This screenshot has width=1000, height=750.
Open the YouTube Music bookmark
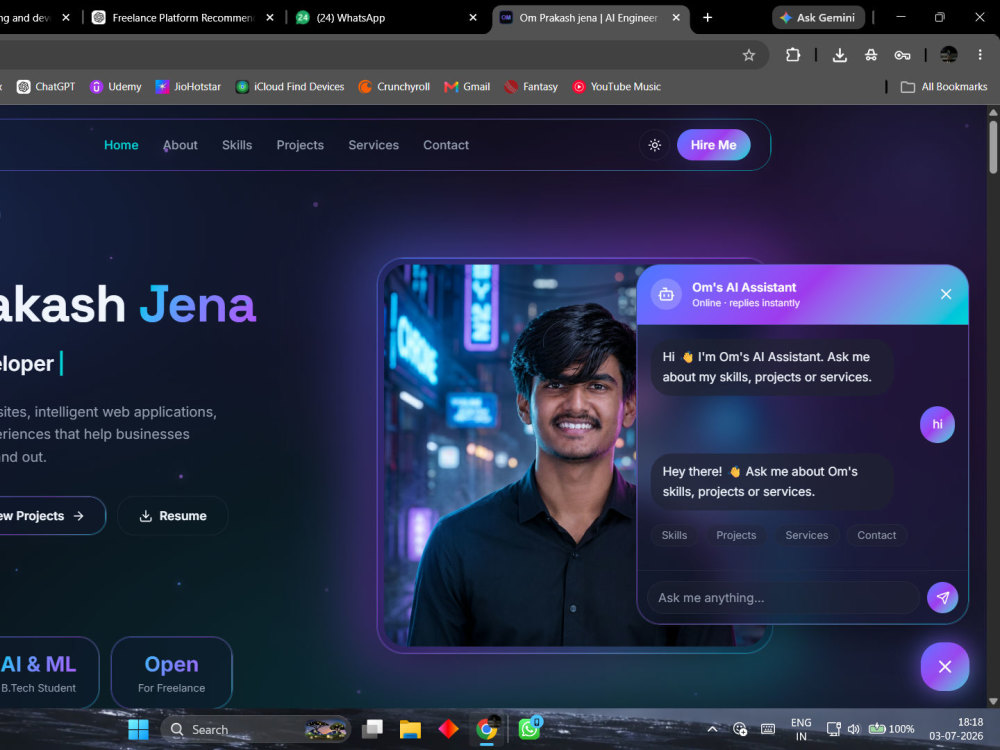(616, 87)
